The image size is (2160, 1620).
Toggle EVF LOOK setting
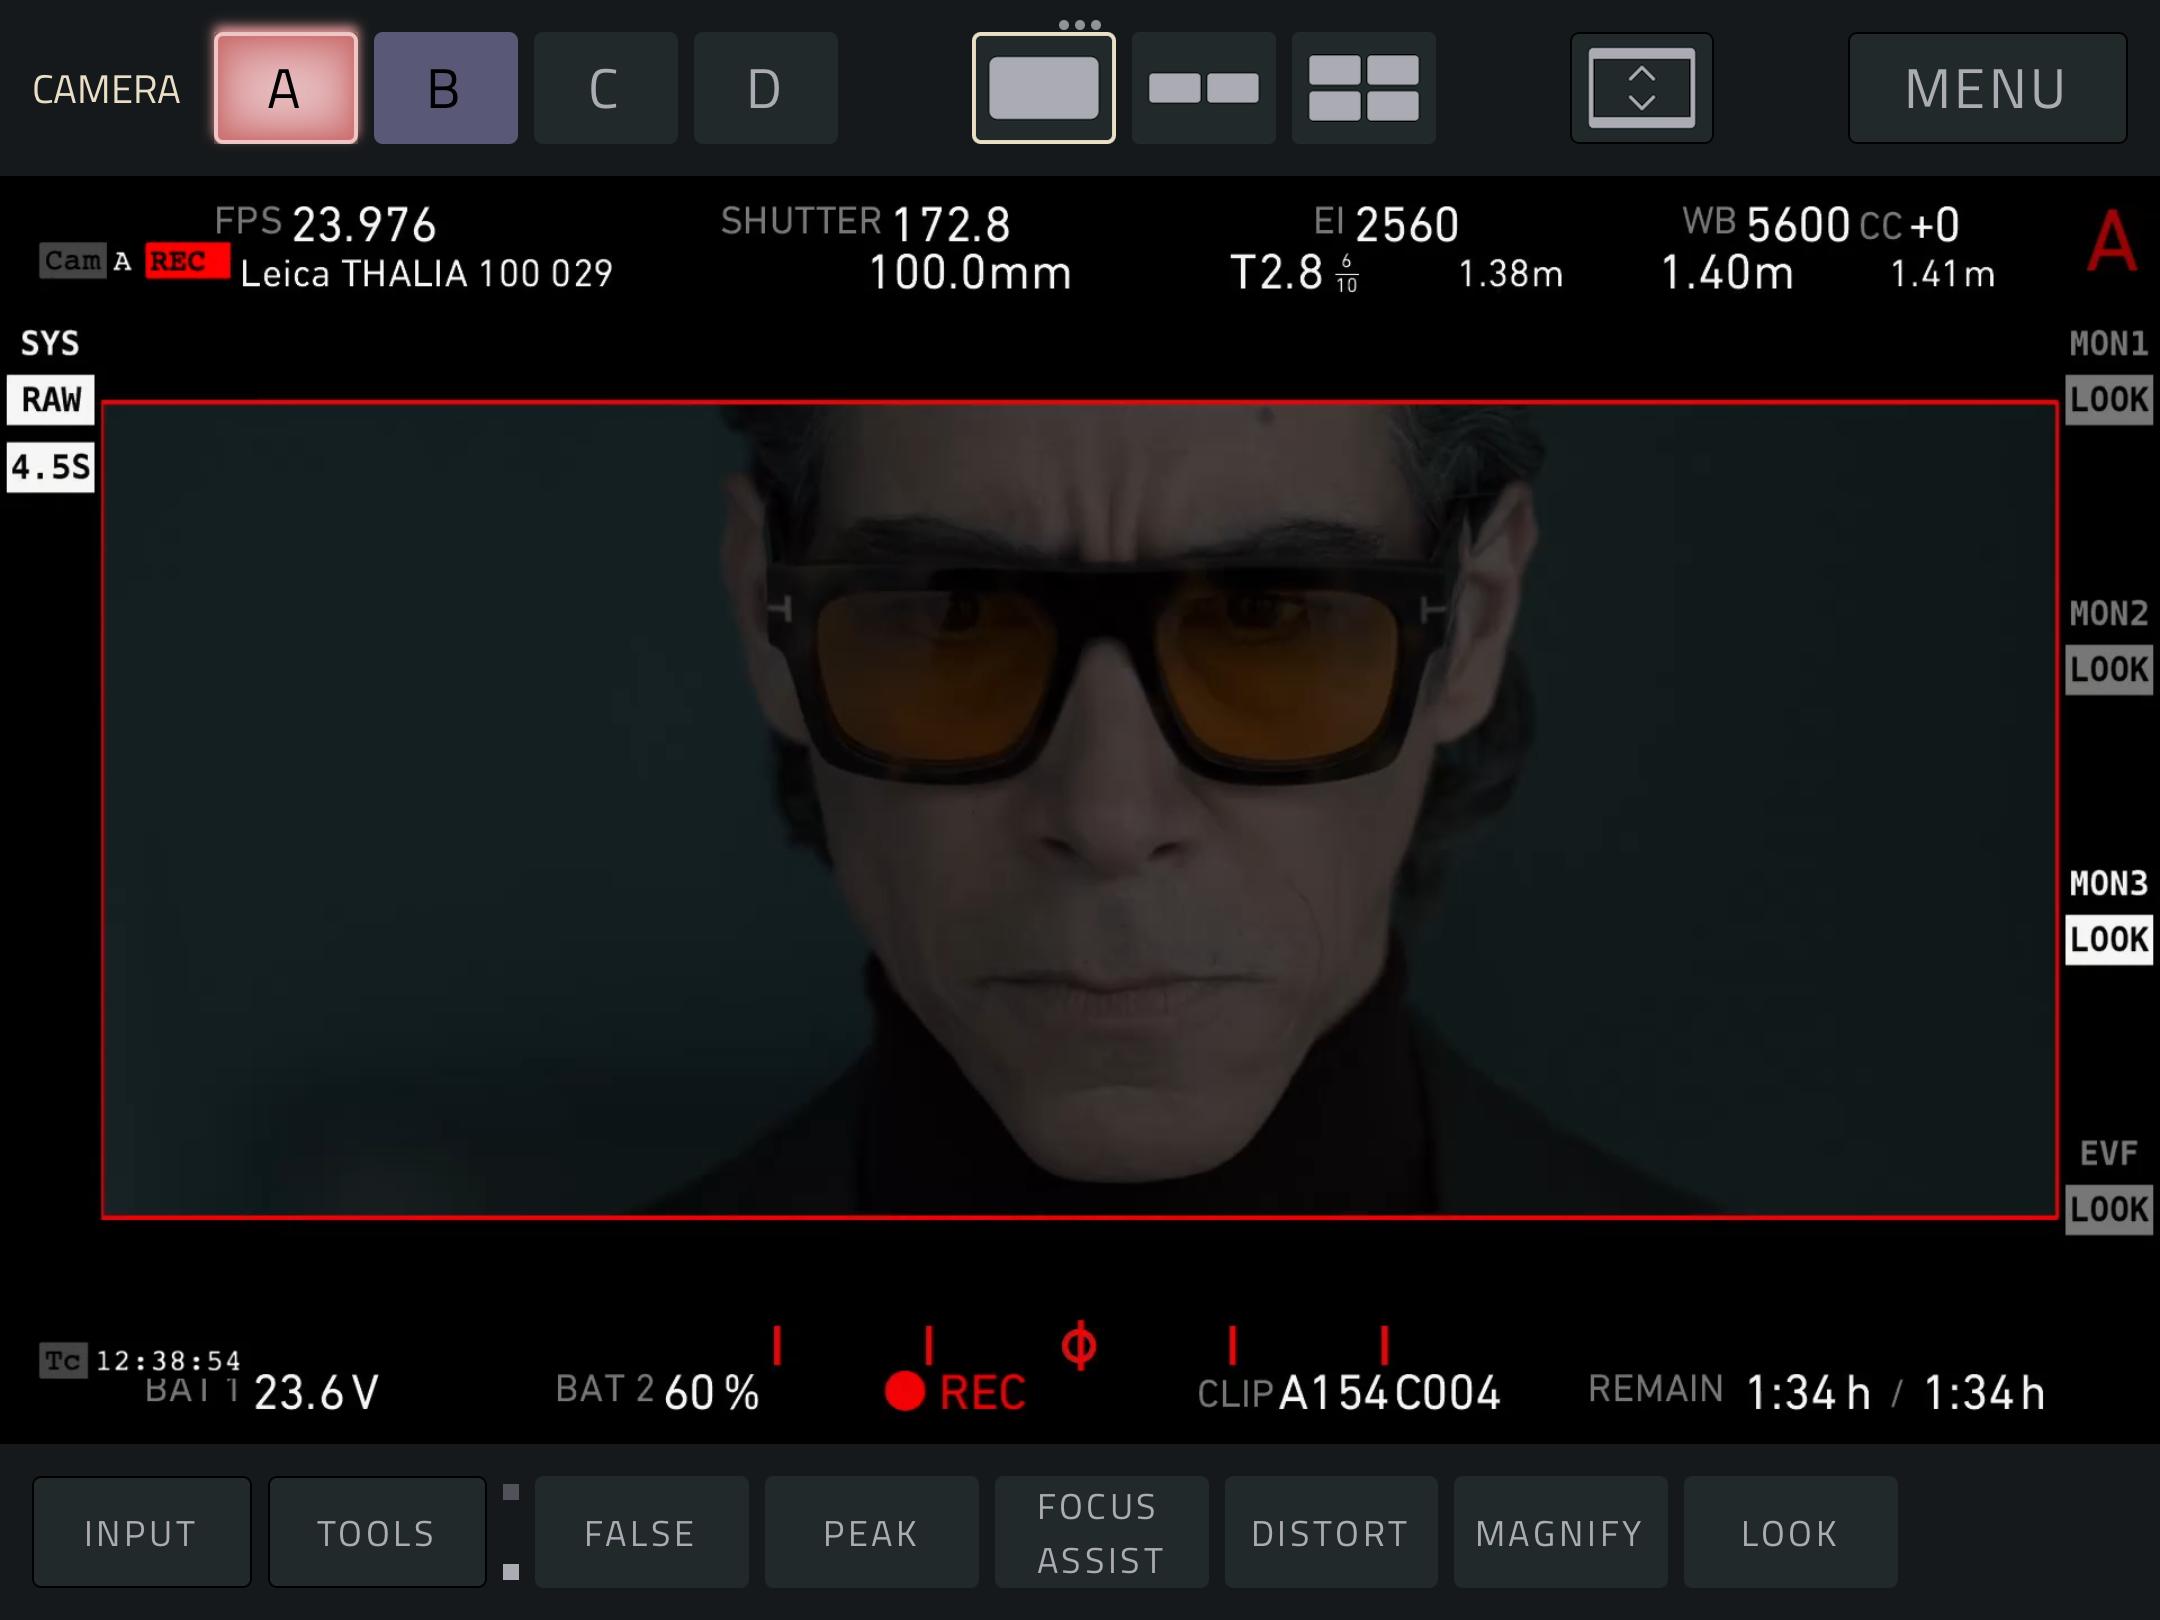(x=2108, y=1209)
